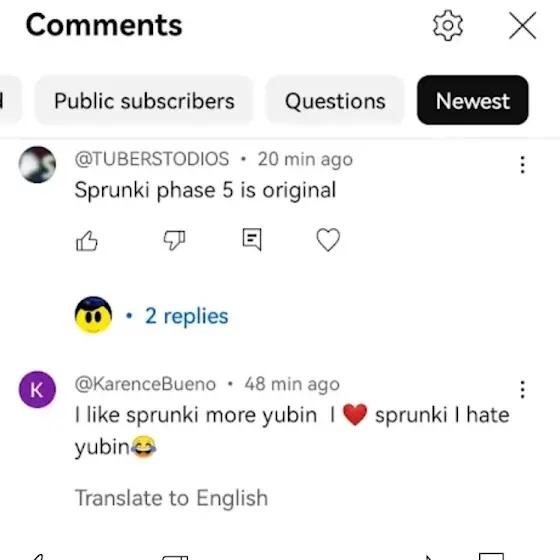Viewport: 560px width, 560px height.
Task: Open comment settings gear icon
Action: [448, 25]
